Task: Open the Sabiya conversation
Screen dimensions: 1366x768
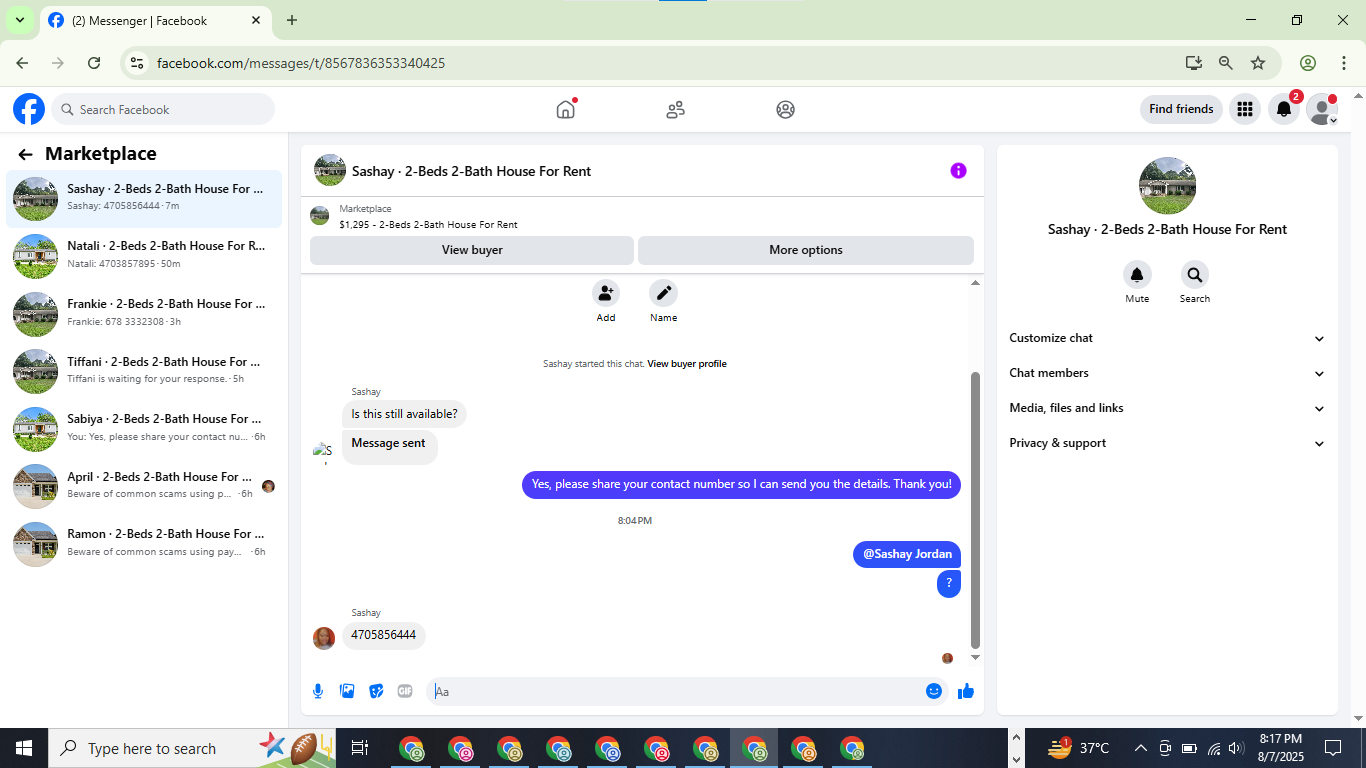Action: (x=144, y=429)
